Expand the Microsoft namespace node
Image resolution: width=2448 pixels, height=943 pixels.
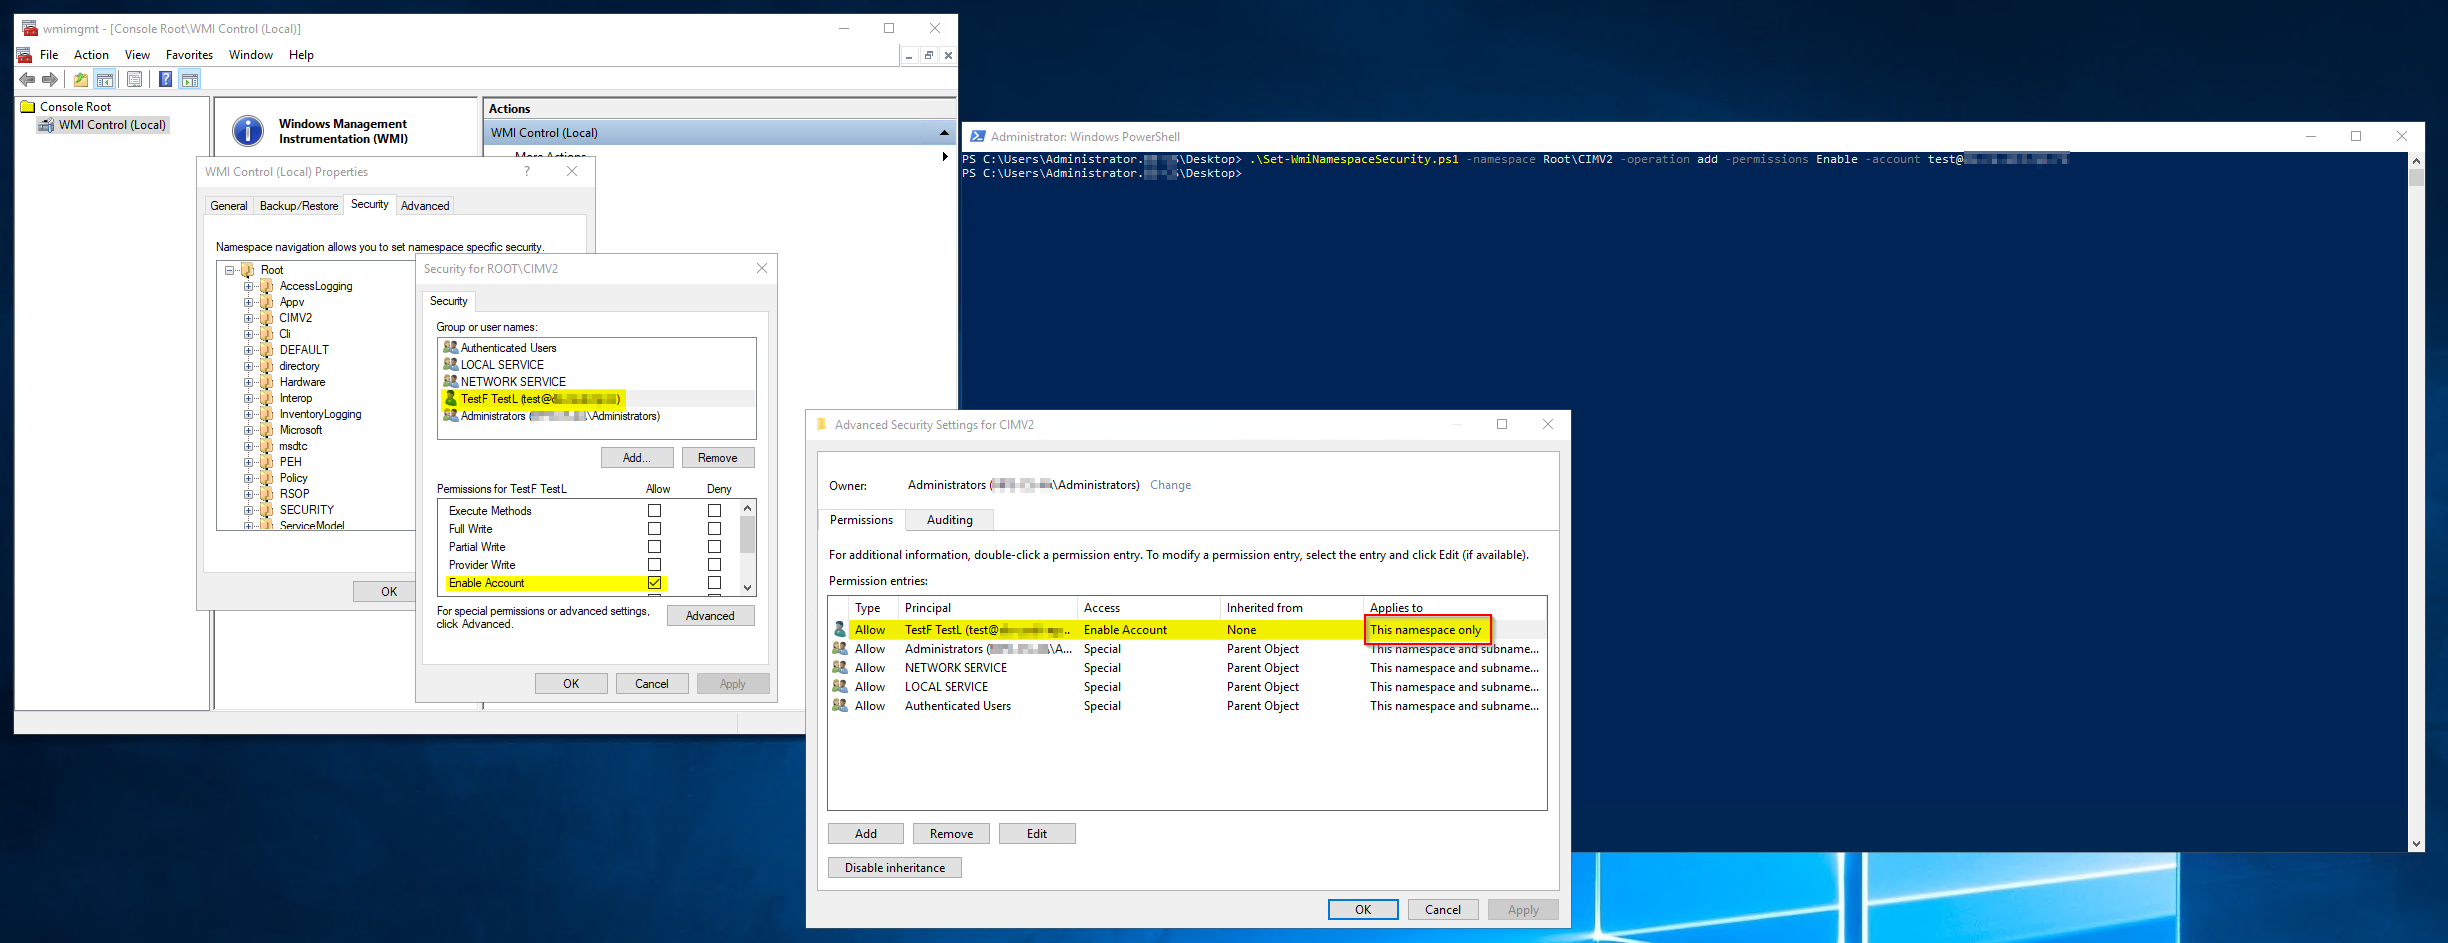tap(248, 430)
